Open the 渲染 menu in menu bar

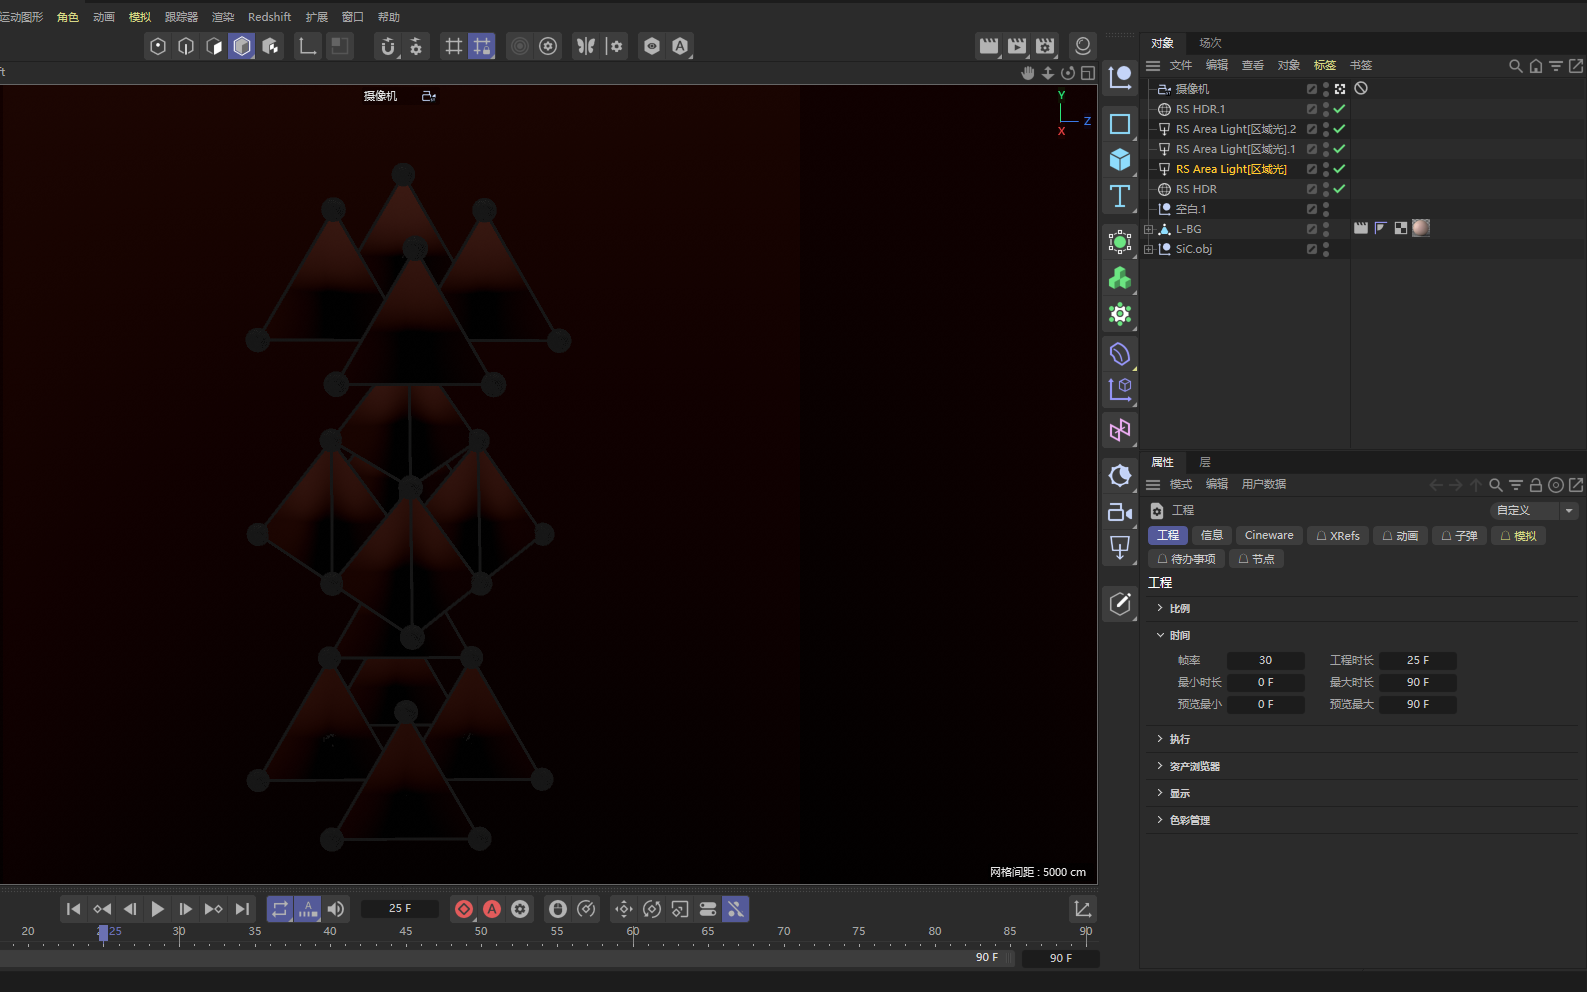(223, 17)
